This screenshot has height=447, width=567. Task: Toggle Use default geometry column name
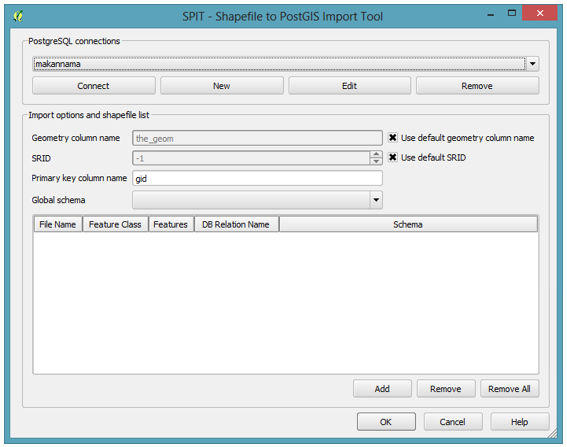point(393,138)
